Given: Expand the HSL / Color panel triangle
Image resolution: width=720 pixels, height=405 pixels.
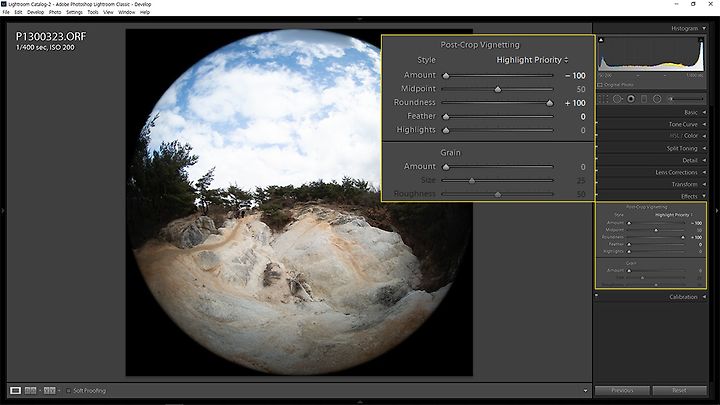Looking at the screenshot, I should pyautogui.click(x=704, y=136).
